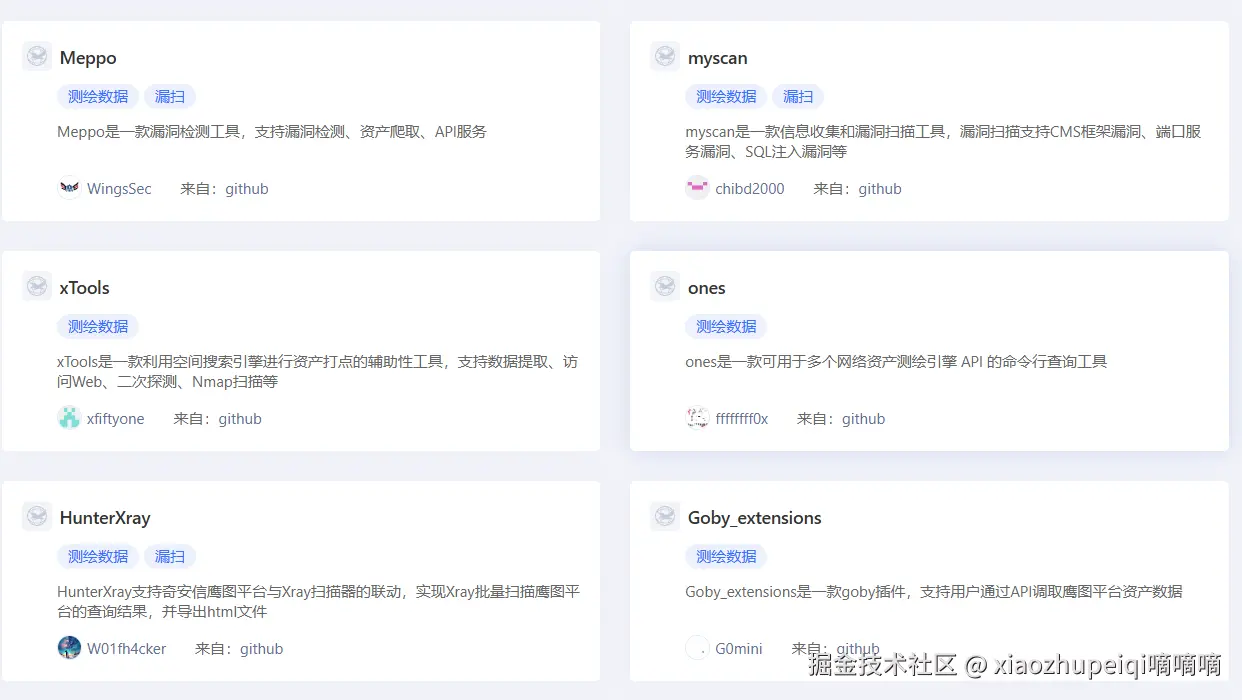Click Goby_extensions description about goby插件
The height and width of the screenshot is (700, 1242).
coord(934,591)
